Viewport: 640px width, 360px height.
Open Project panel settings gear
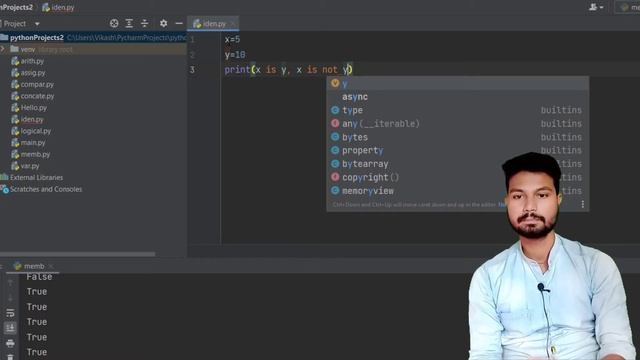(163, 24)
